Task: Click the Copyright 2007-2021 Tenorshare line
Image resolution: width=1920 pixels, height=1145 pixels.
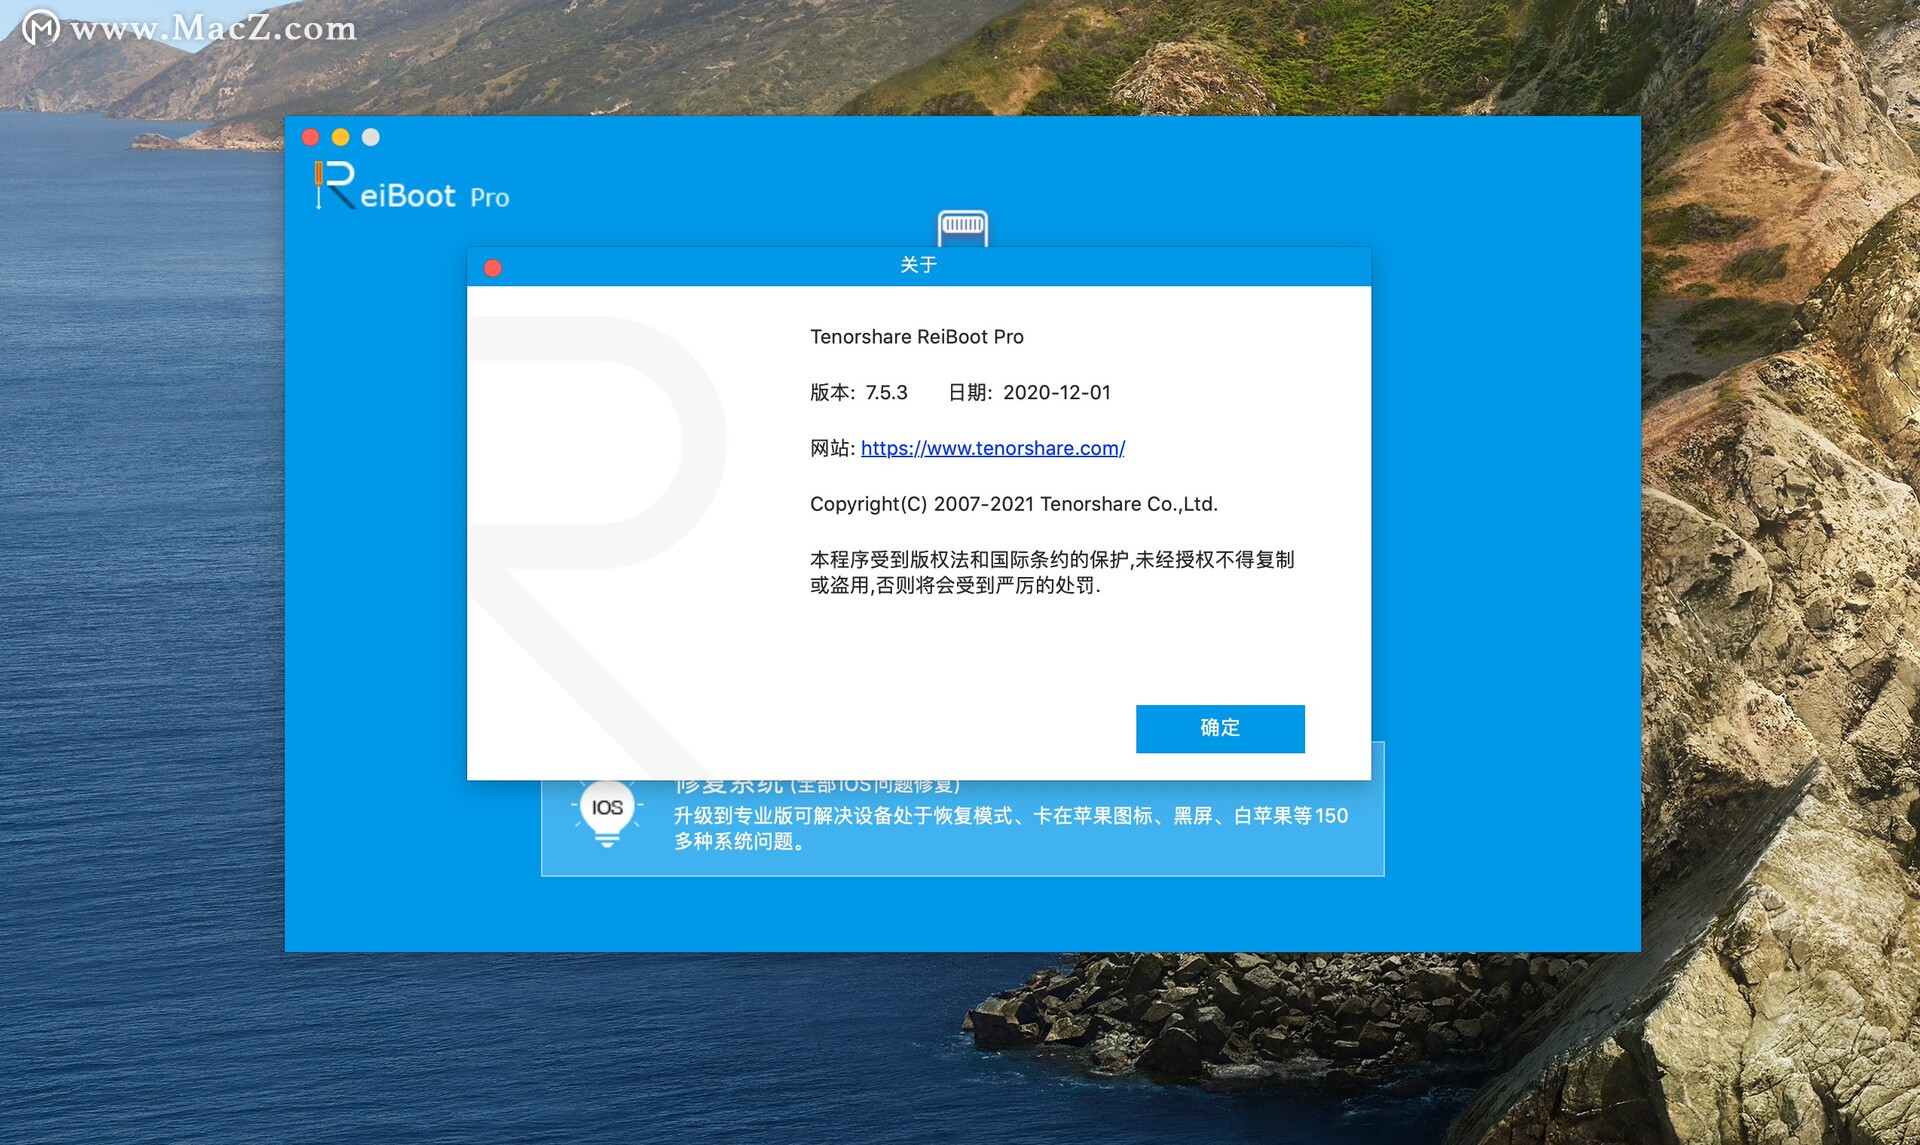Action: [x=1014, y=504]
